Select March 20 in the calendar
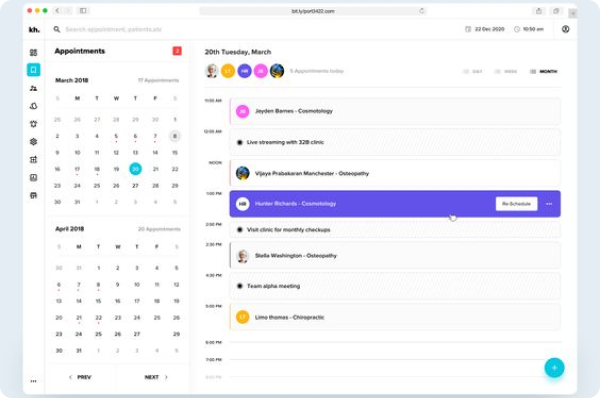600x398 pixels. pyautogui.click(x=135, y=169)
